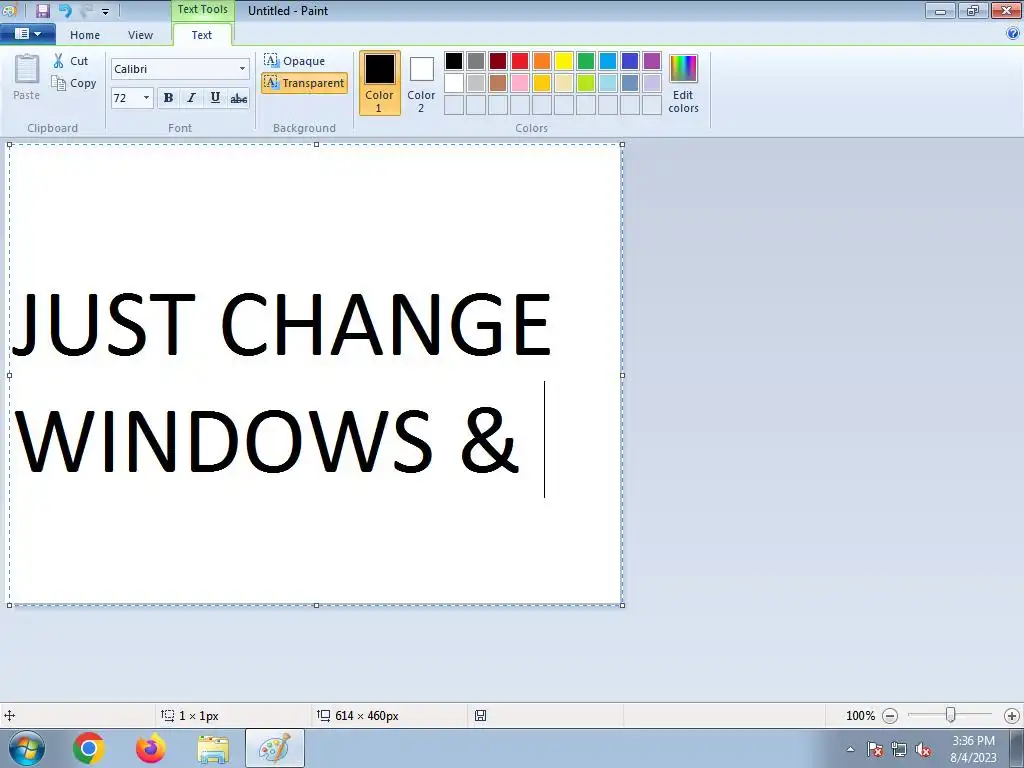Select the Color 1 box
This screenshot has height=768, width=1024.
tap(379, 83)
